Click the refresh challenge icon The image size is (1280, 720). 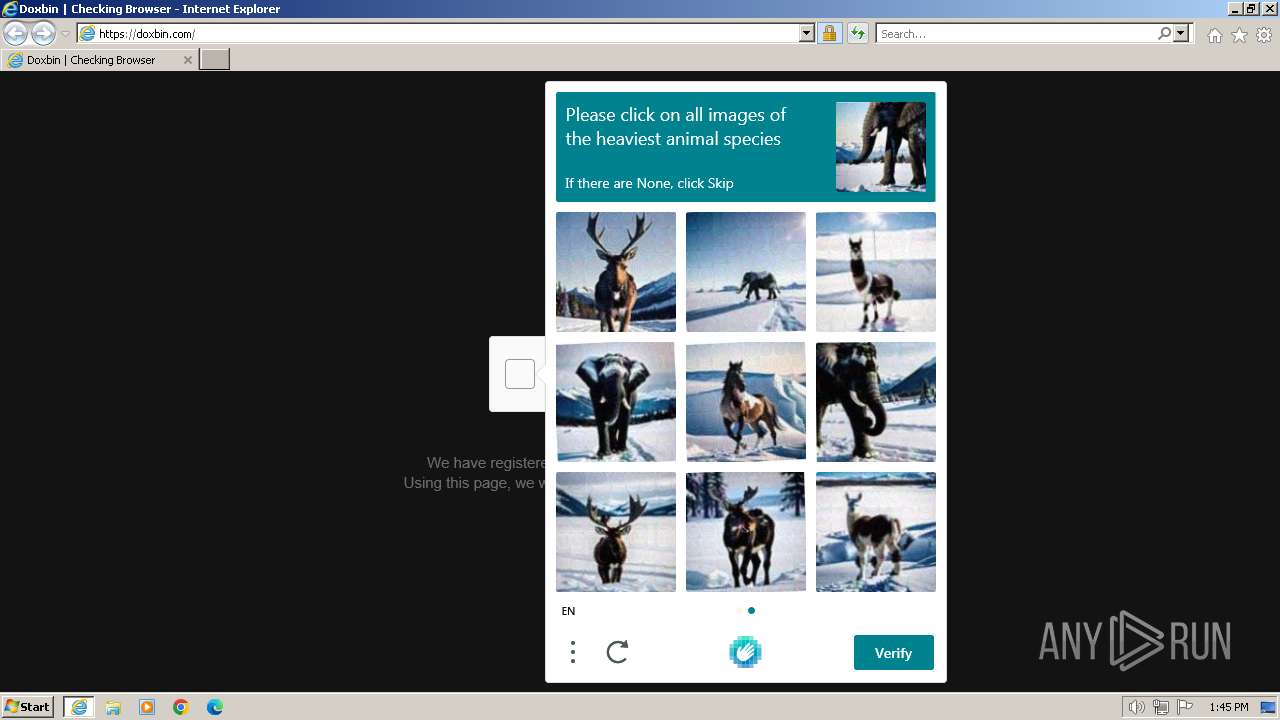pos(618,653)
